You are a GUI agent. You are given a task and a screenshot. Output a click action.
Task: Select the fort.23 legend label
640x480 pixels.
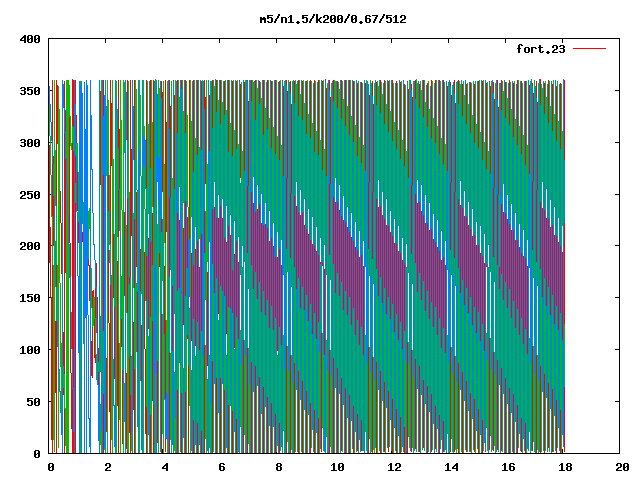click(541, 49)
